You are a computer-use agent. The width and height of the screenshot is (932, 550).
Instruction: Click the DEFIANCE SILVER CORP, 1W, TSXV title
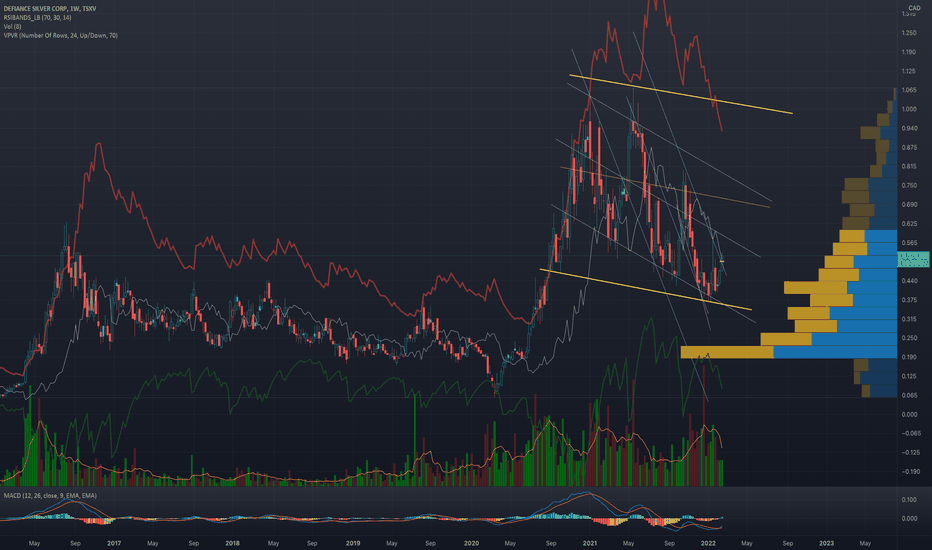click(50, 9)
